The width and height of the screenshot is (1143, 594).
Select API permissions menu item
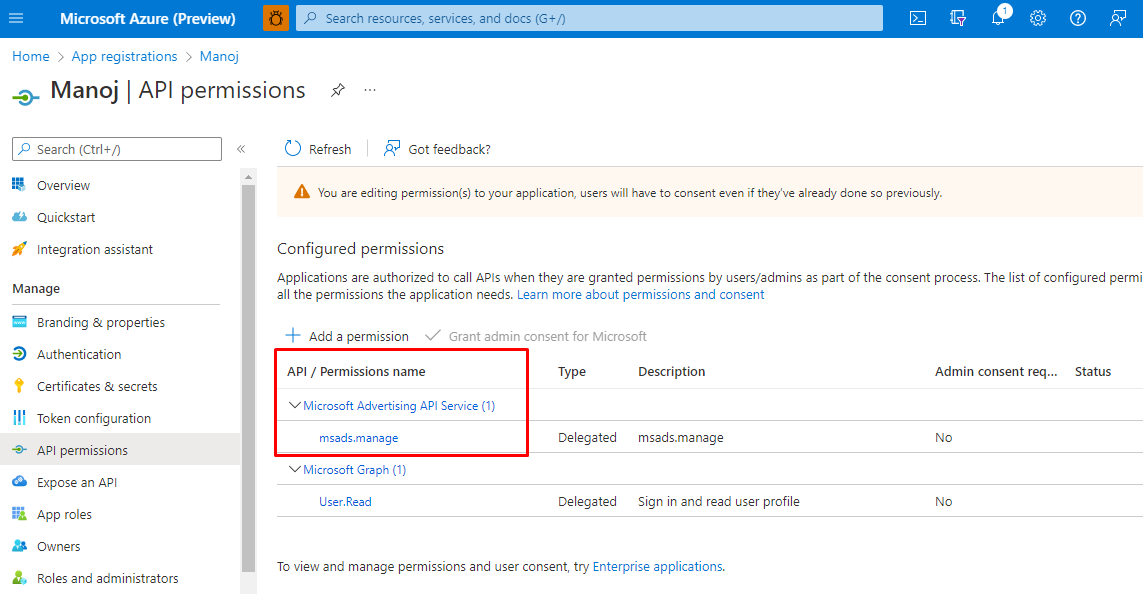(x=120, y=450)
